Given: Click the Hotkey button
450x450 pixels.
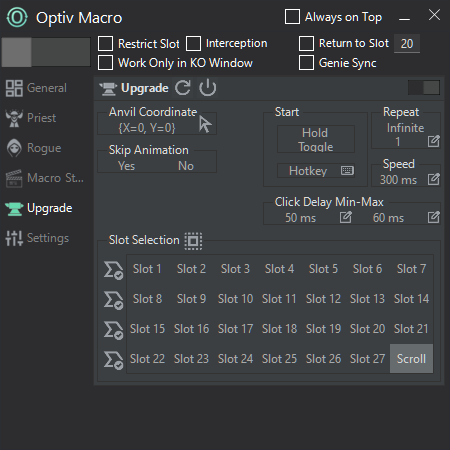Looking at the screenshot, I should point(315,171).
